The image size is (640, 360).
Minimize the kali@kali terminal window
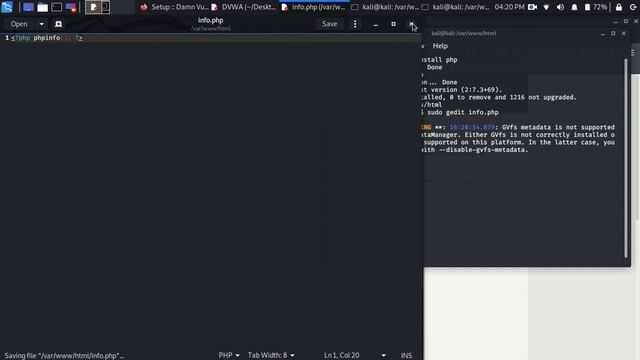[603, 34]
